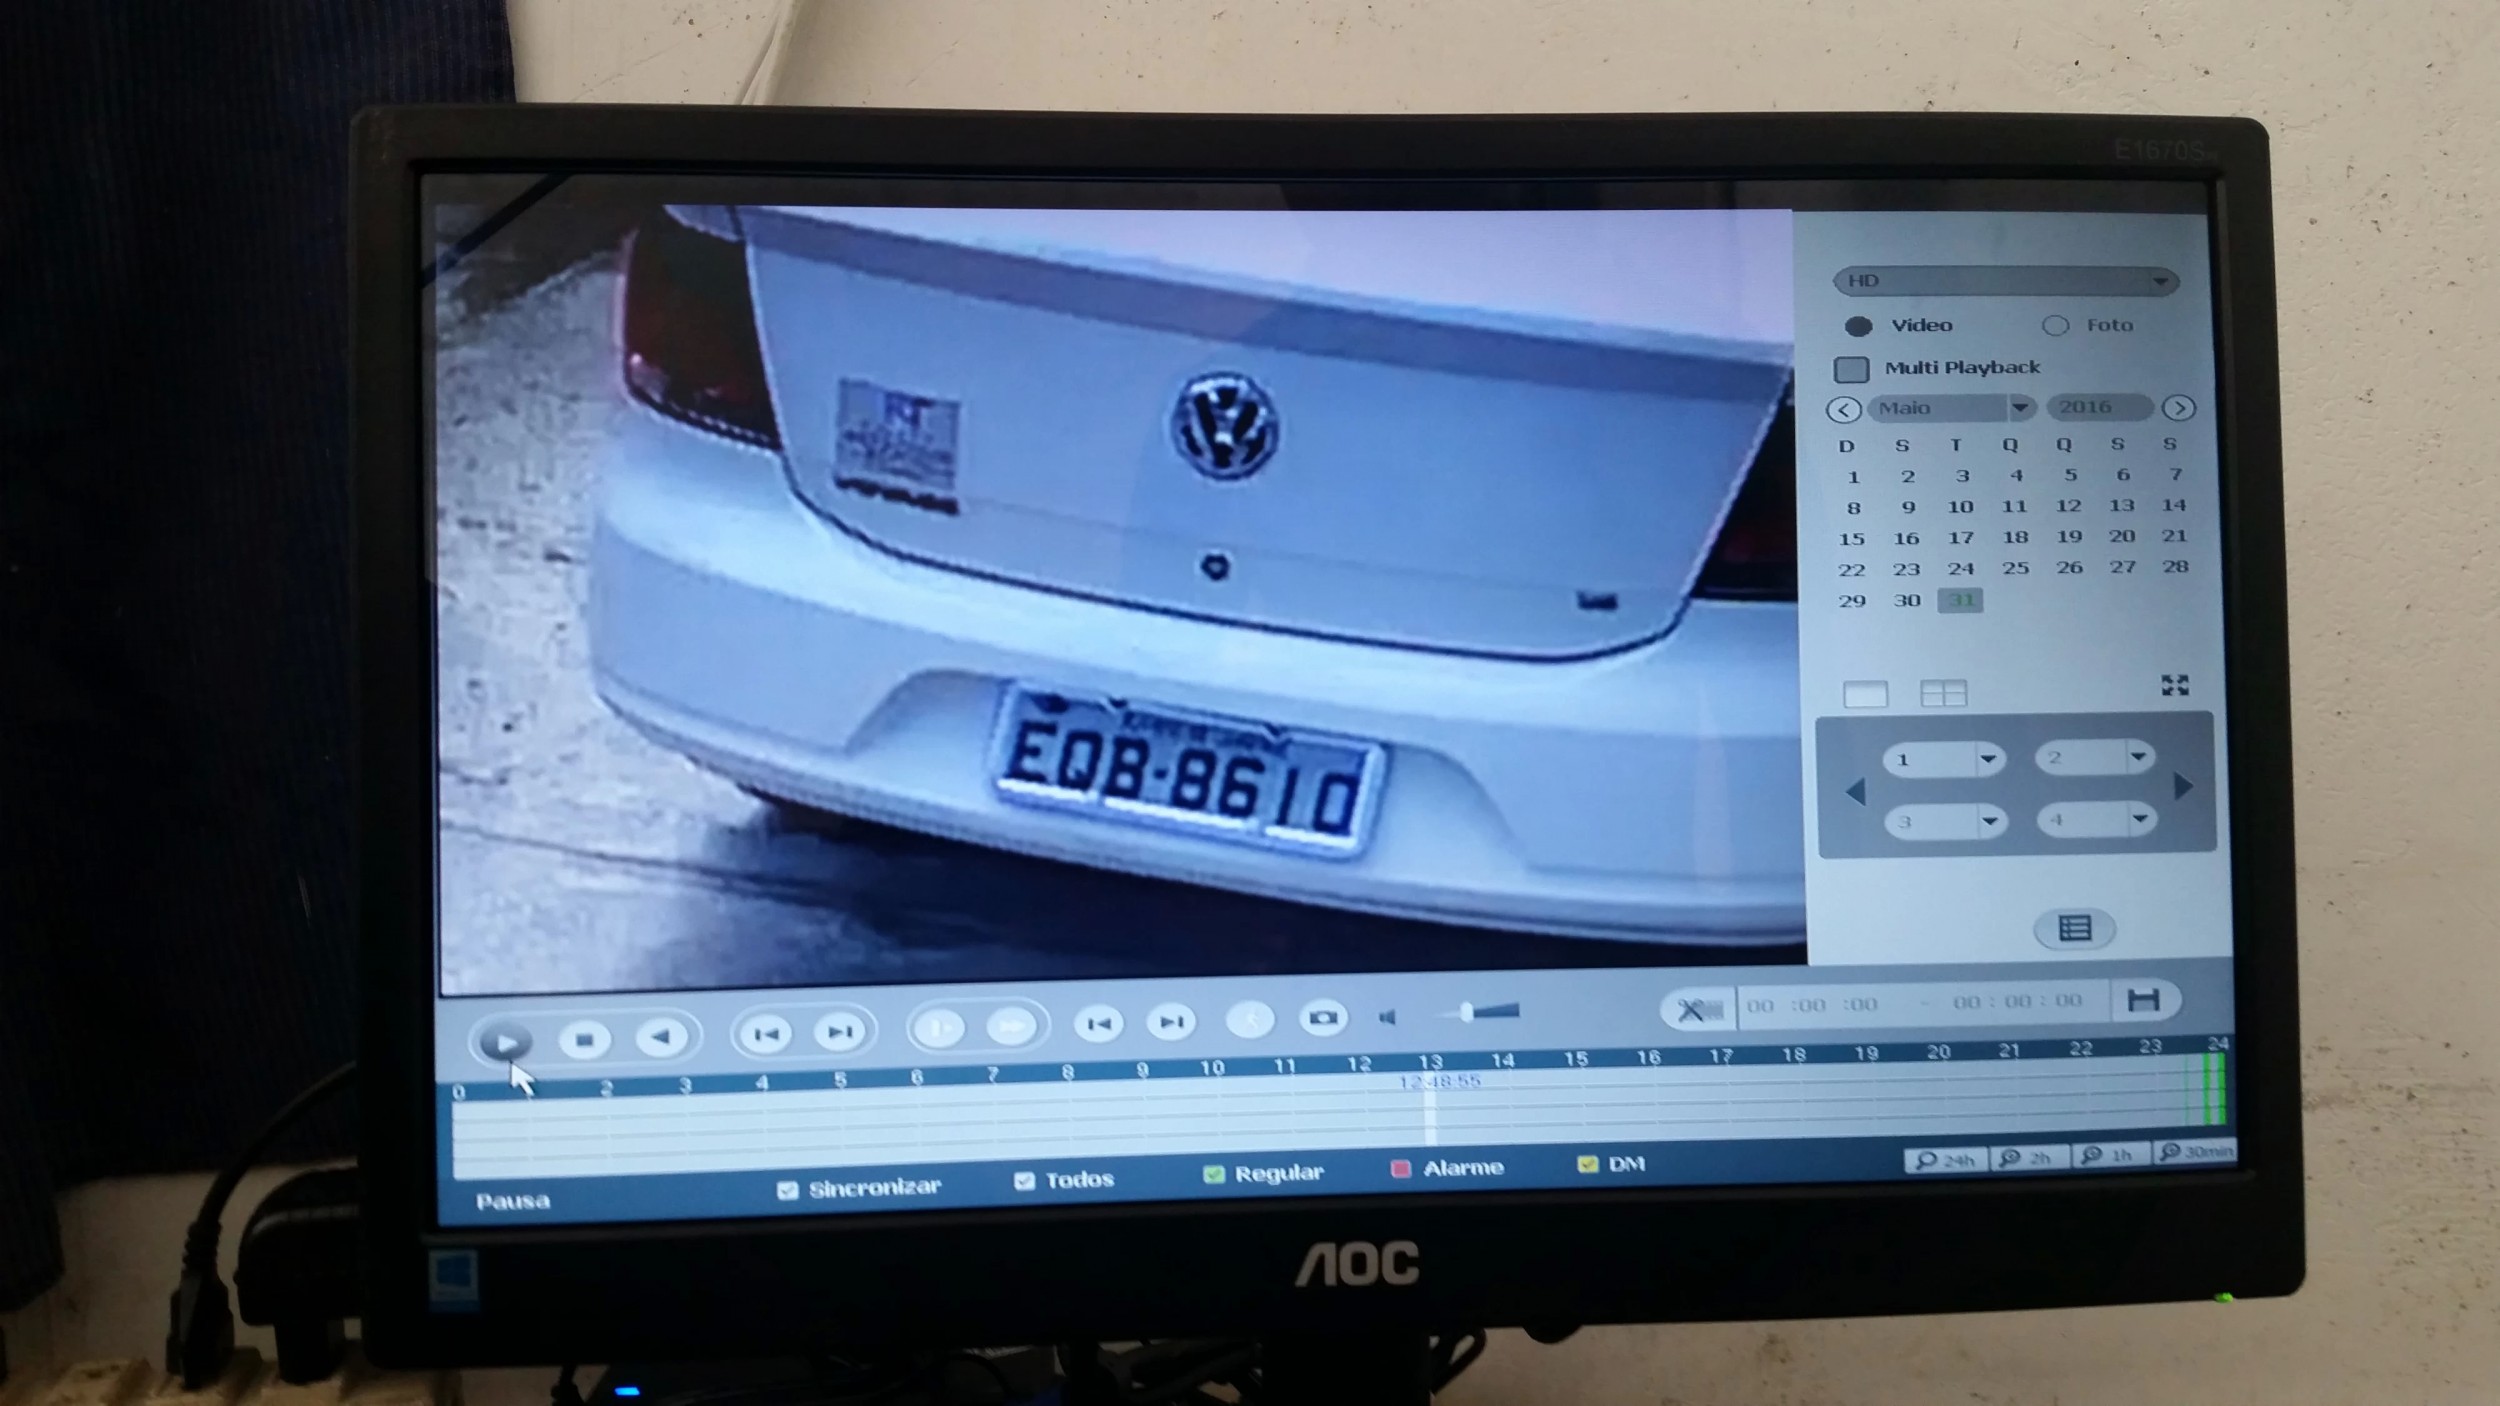Click green recorded segment near hour 24

[2213, 1089]
